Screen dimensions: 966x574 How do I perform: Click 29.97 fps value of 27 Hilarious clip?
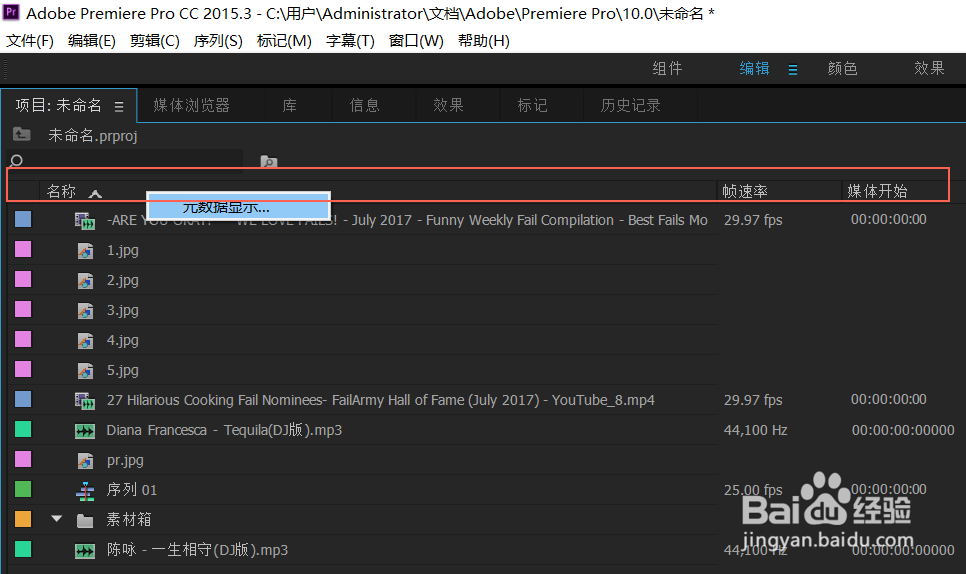[753, 400]
